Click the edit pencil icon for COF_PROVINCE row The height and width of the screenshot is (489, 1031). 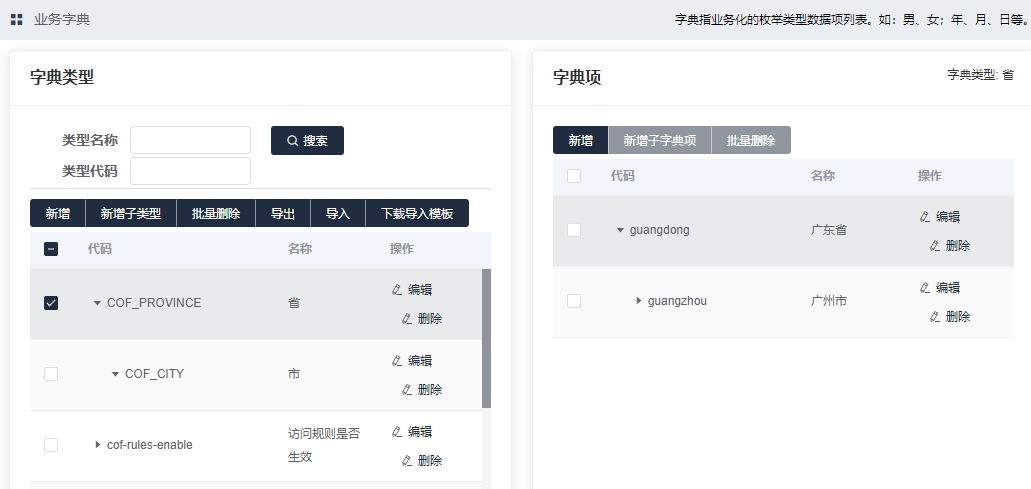coord(397,290)
